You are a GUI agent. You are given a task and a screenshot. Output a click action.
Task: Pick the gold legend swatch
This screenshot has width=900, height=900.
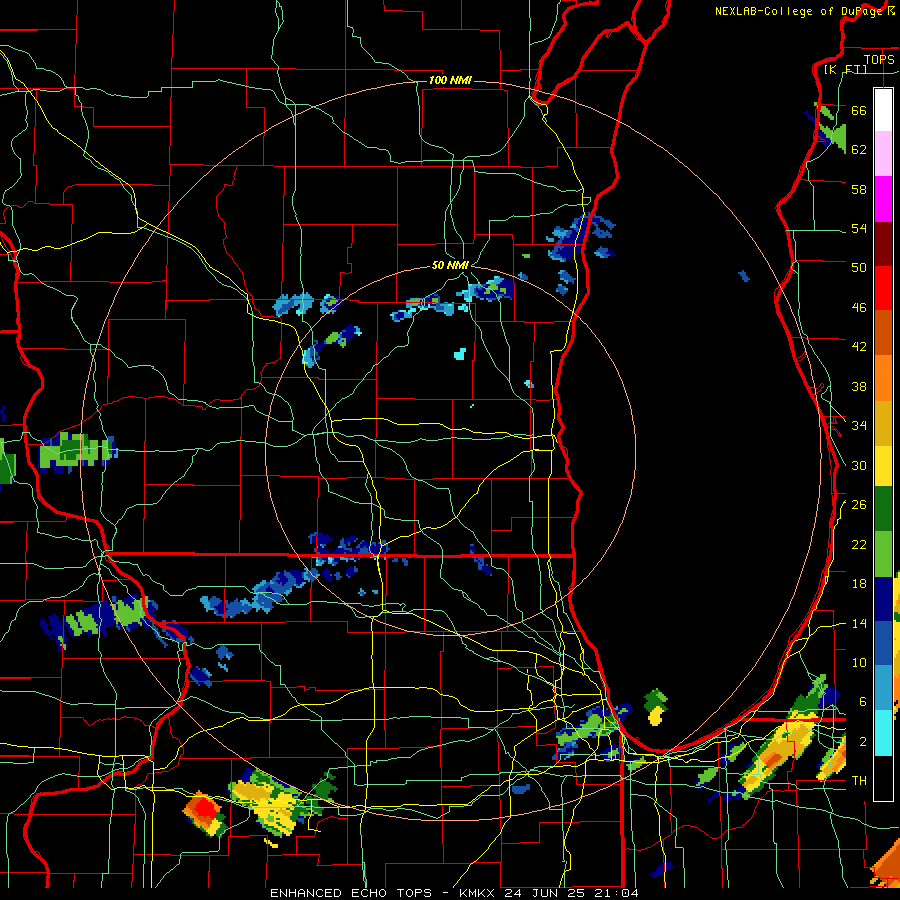tap(883, 424)
